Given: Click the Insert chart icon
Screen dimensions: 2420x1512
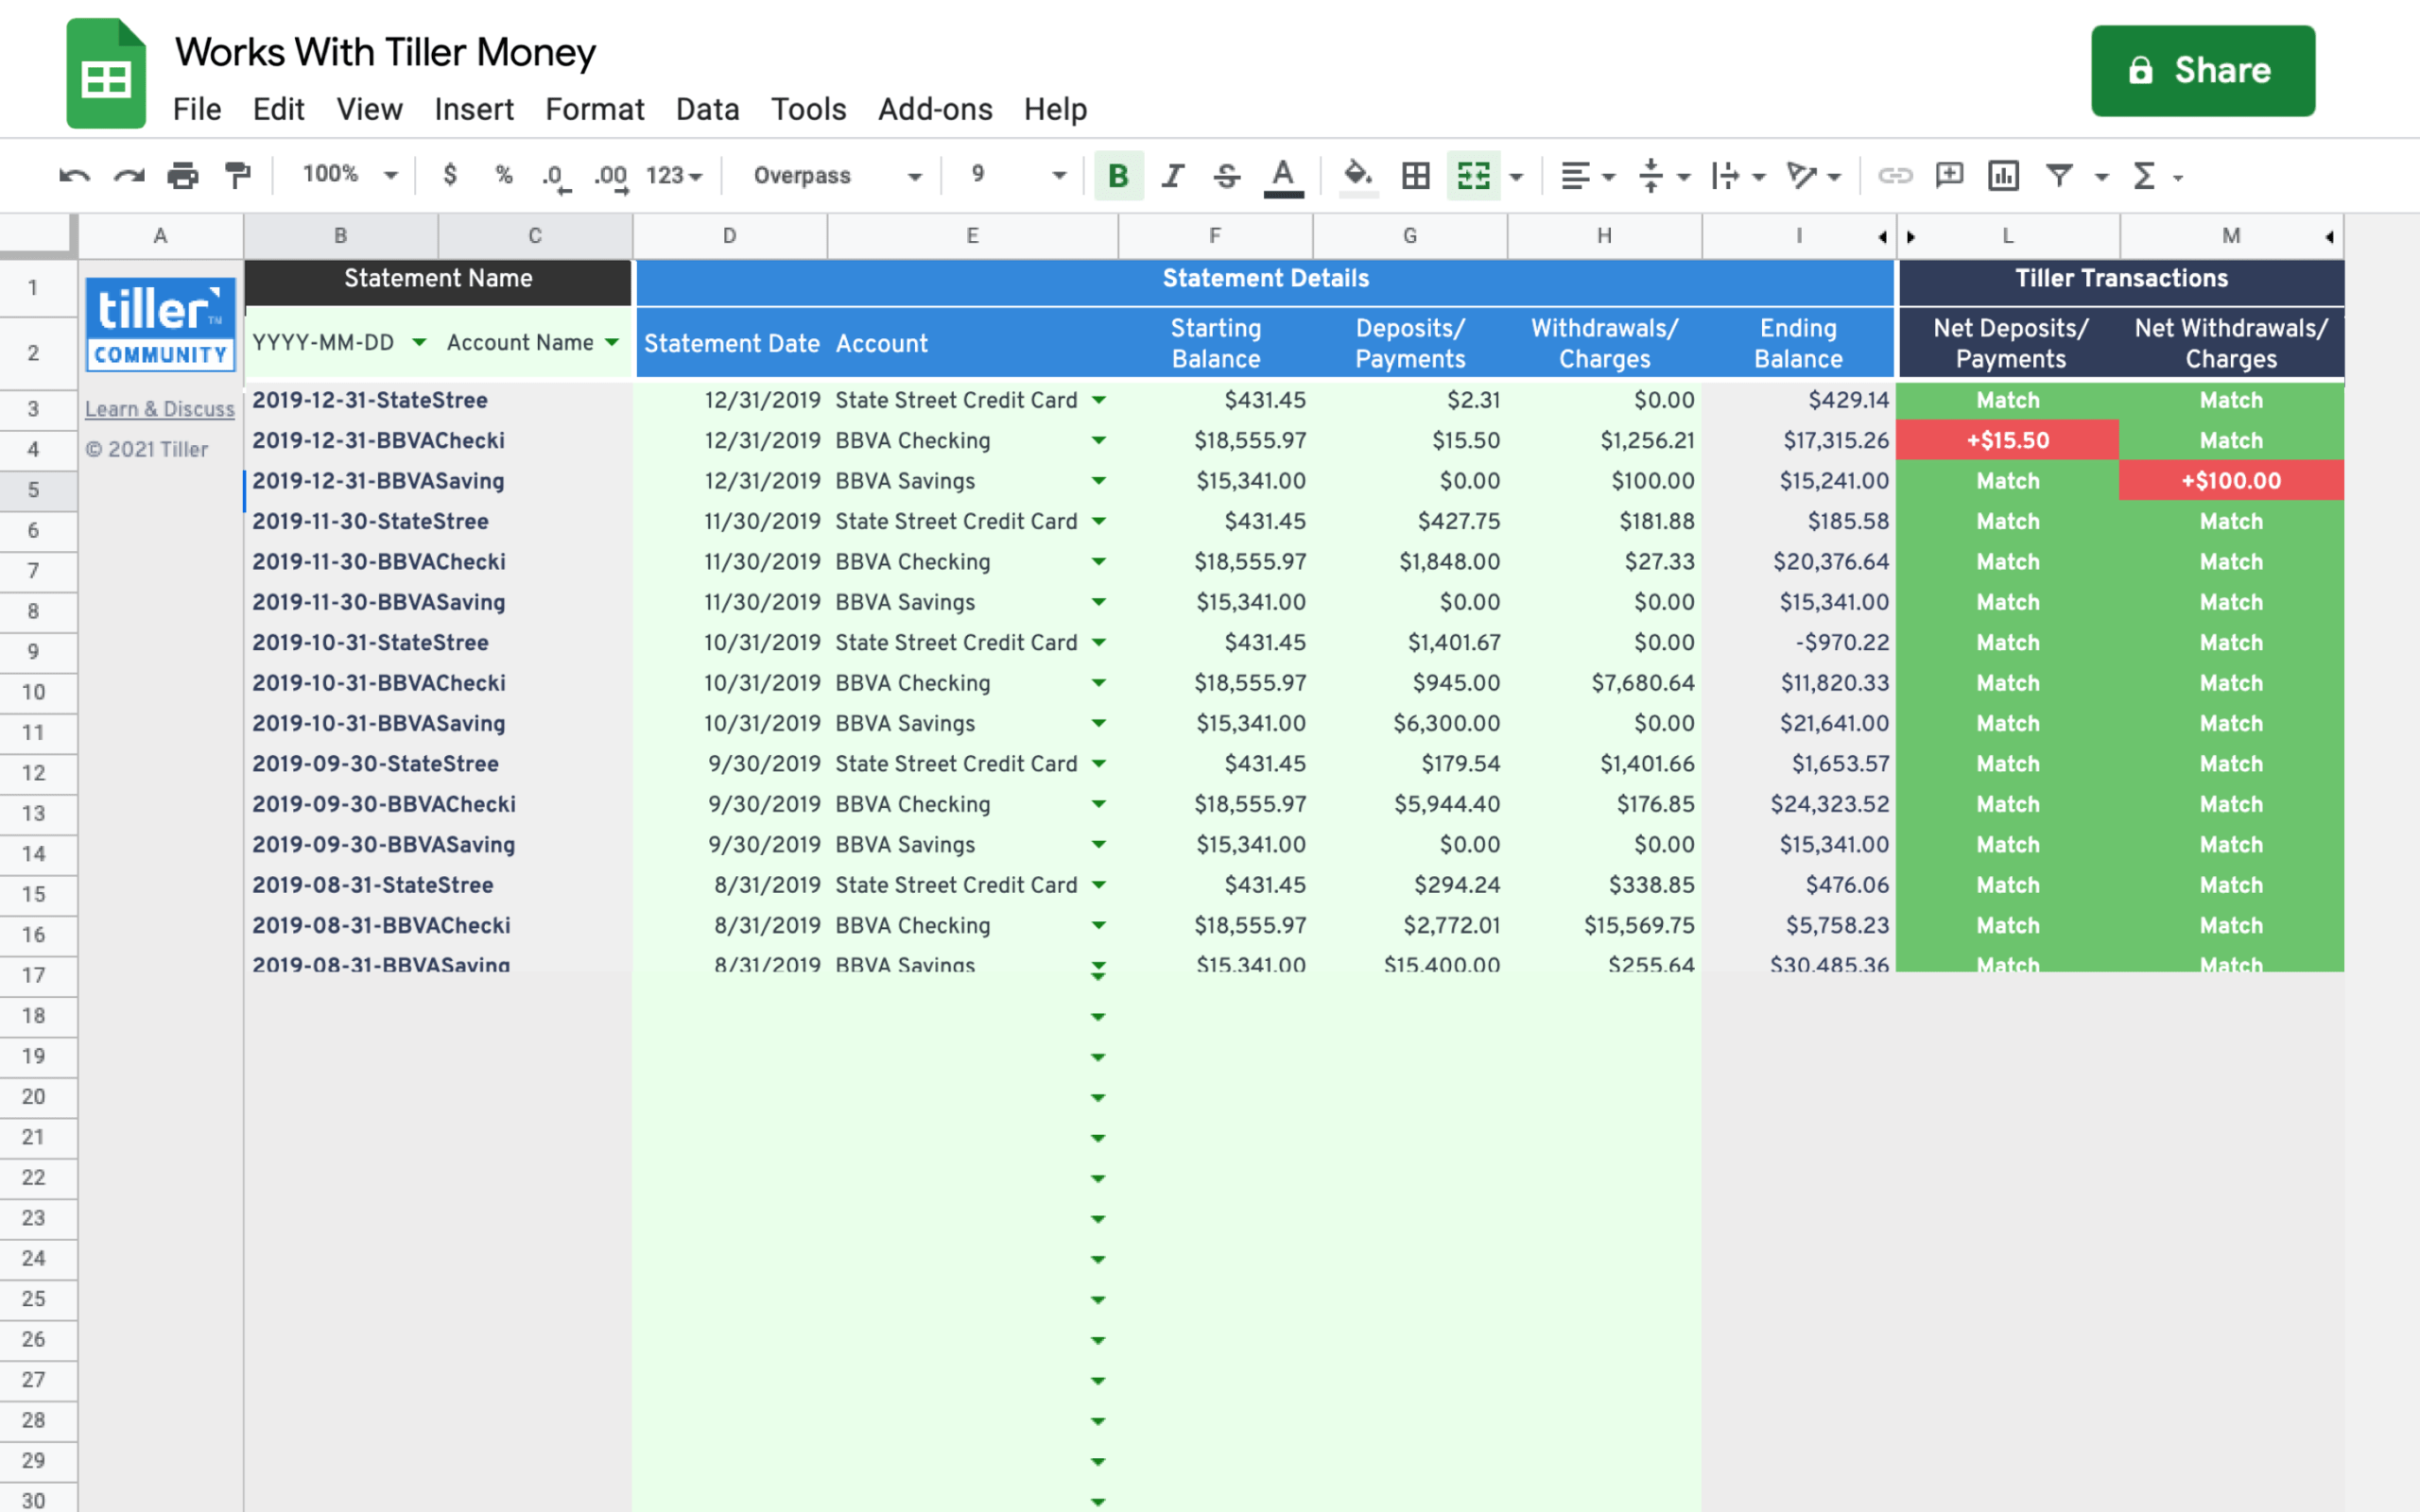Looking at the screenshot, I should click(x=2003, y=176).
